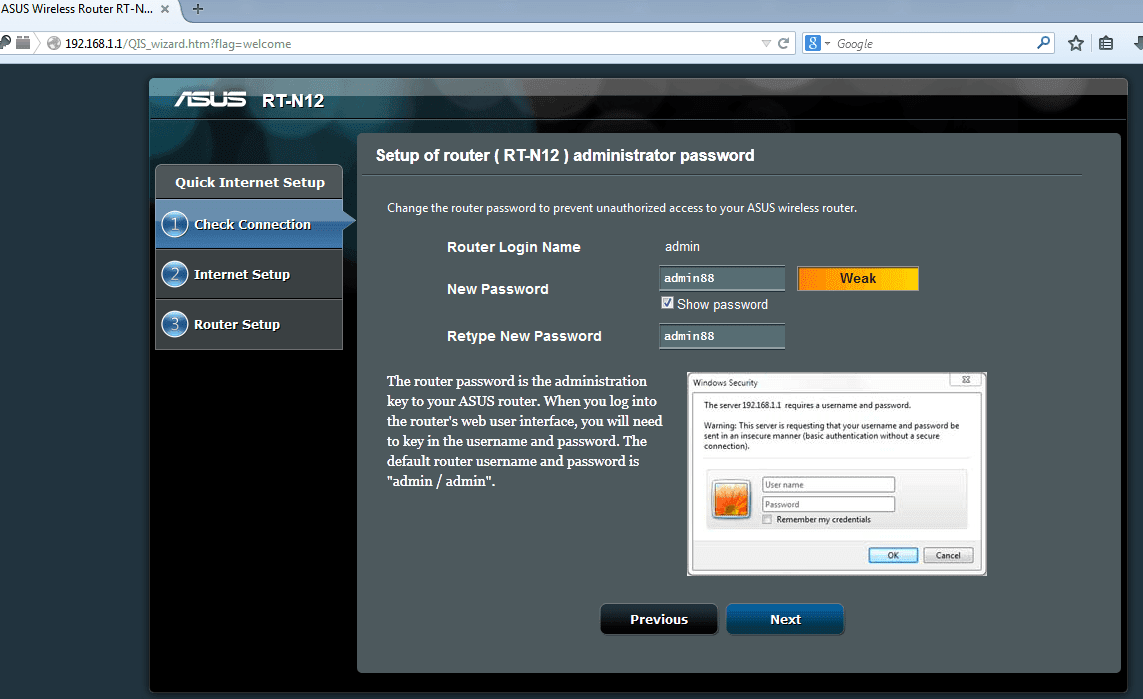Click the 'admin' login name value
This screenshot has height=699, width=1143.
pos(682,247)
